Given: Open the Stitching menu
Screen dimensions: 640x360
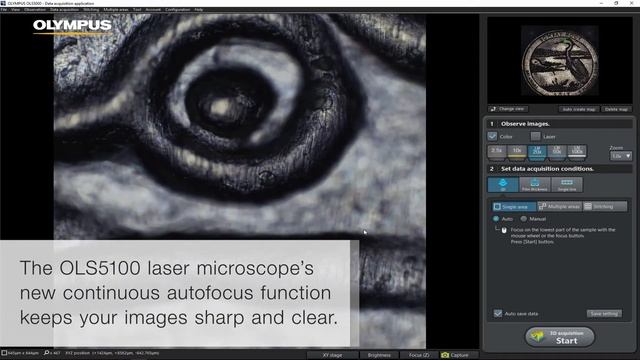Looking at the screenshot, I should pyautogui.click(x=91, y=9).
